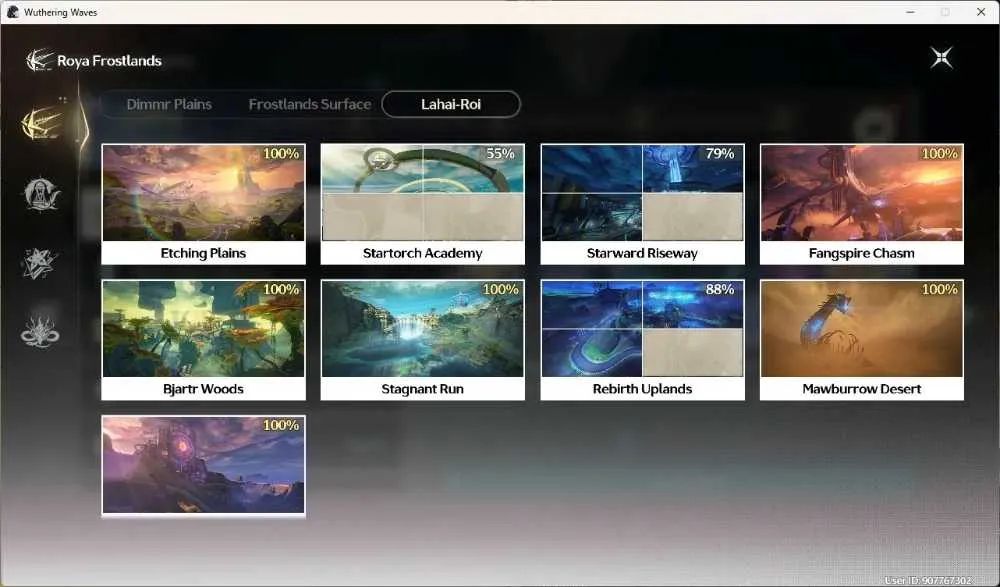The image size is (1000, 587).
Task: Click the Starward Riseway name label
Action: click(x=642, y=253)
